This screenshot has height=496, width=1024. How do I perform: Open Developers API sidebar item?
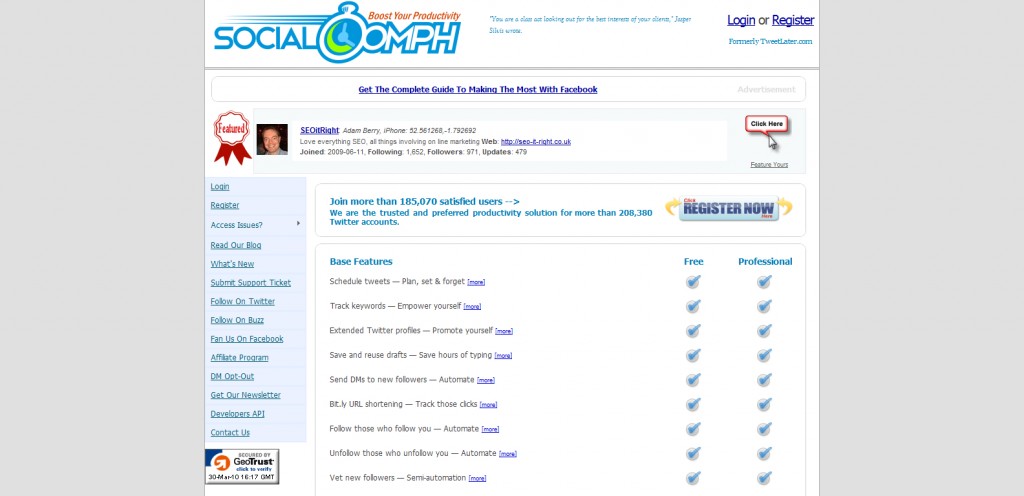tap(238, 414)
